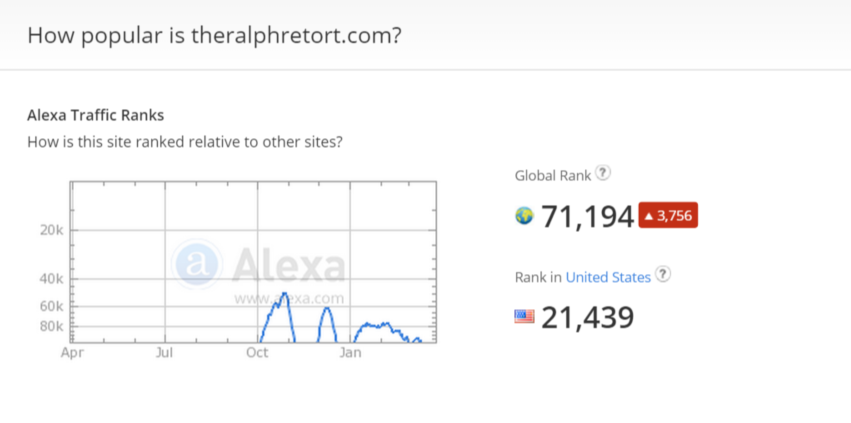
Task: Click the Alexa Traffic Ranks heading
Action: 96,115
